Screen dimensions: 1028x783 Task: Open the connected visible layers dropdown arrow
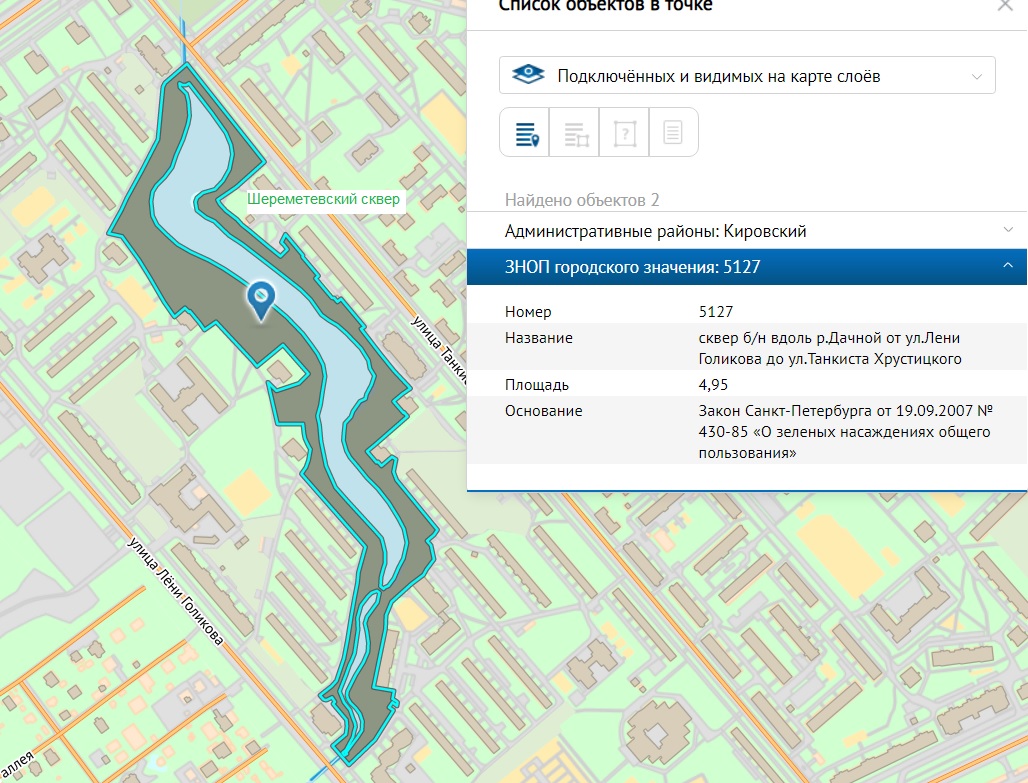(976, 76)
